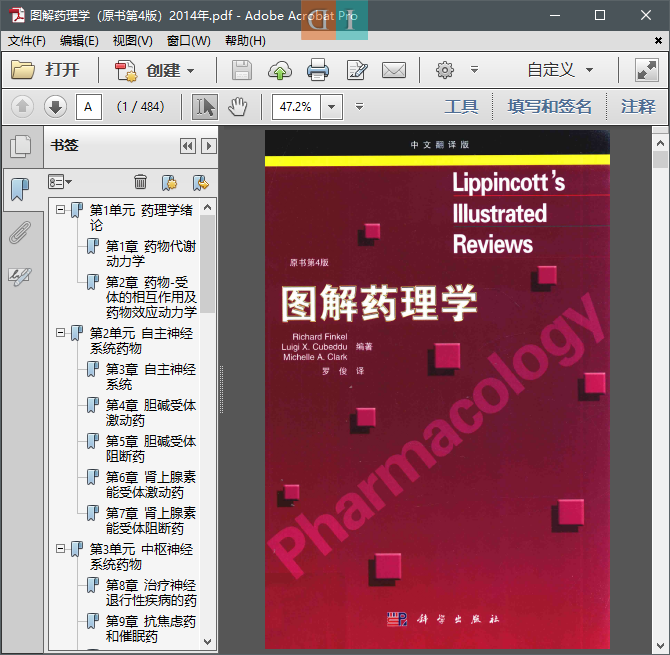The height and width of the screenshot is (655, 670).
Task: Select bookmark 第8章 治疗神经退行性疾病的药
Action: tap(151, 593)
